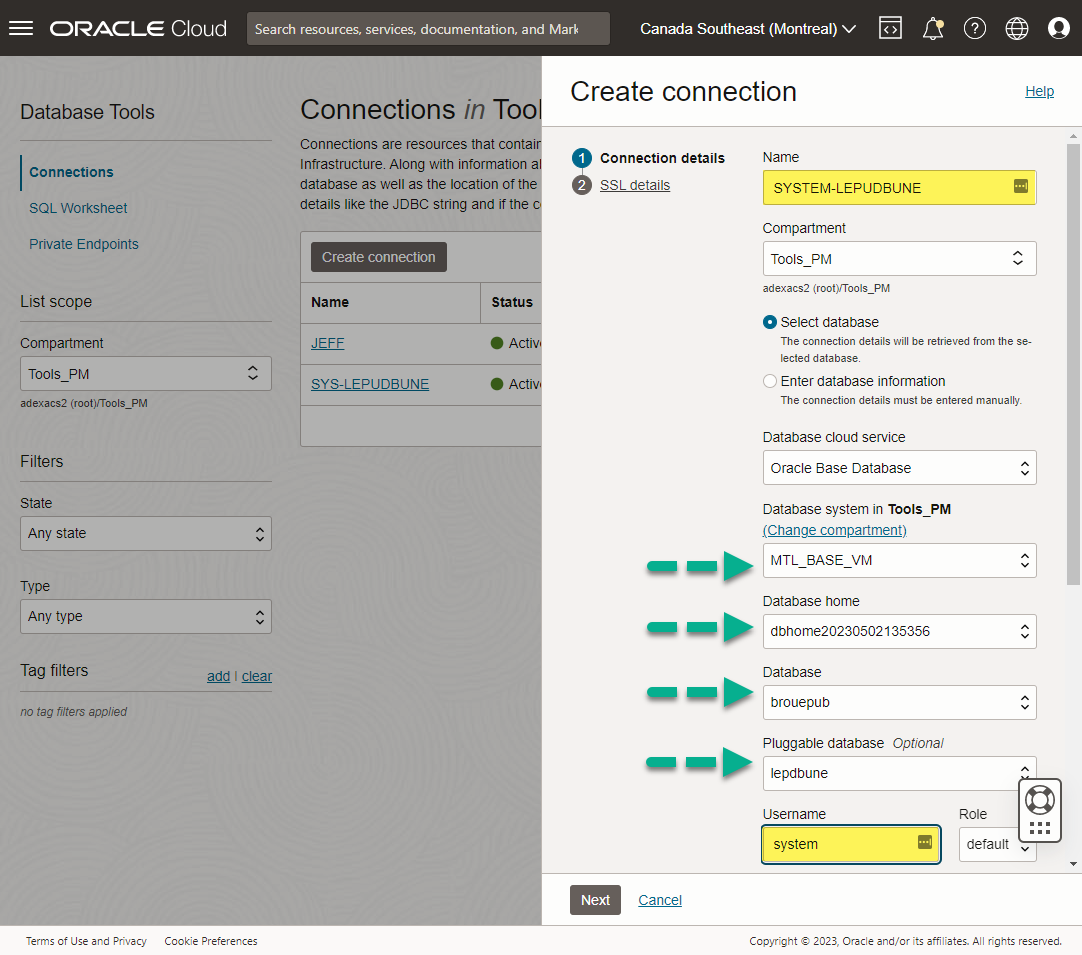Open the user profile menu
1082x955 pixels.
click(1059, 28)
